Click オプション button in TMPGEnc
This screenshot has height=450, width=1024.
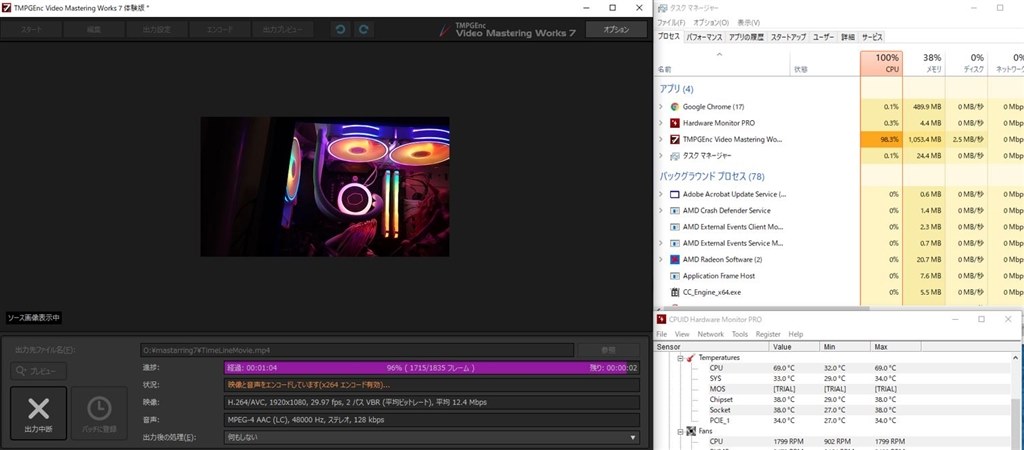[x=616, y=29]
